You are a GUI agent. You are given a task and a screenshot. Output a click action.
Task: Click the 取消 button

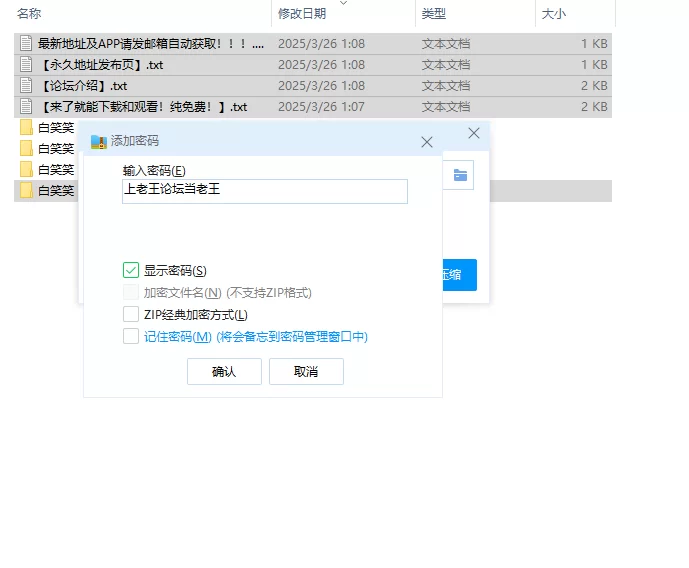tap(306, 372)
